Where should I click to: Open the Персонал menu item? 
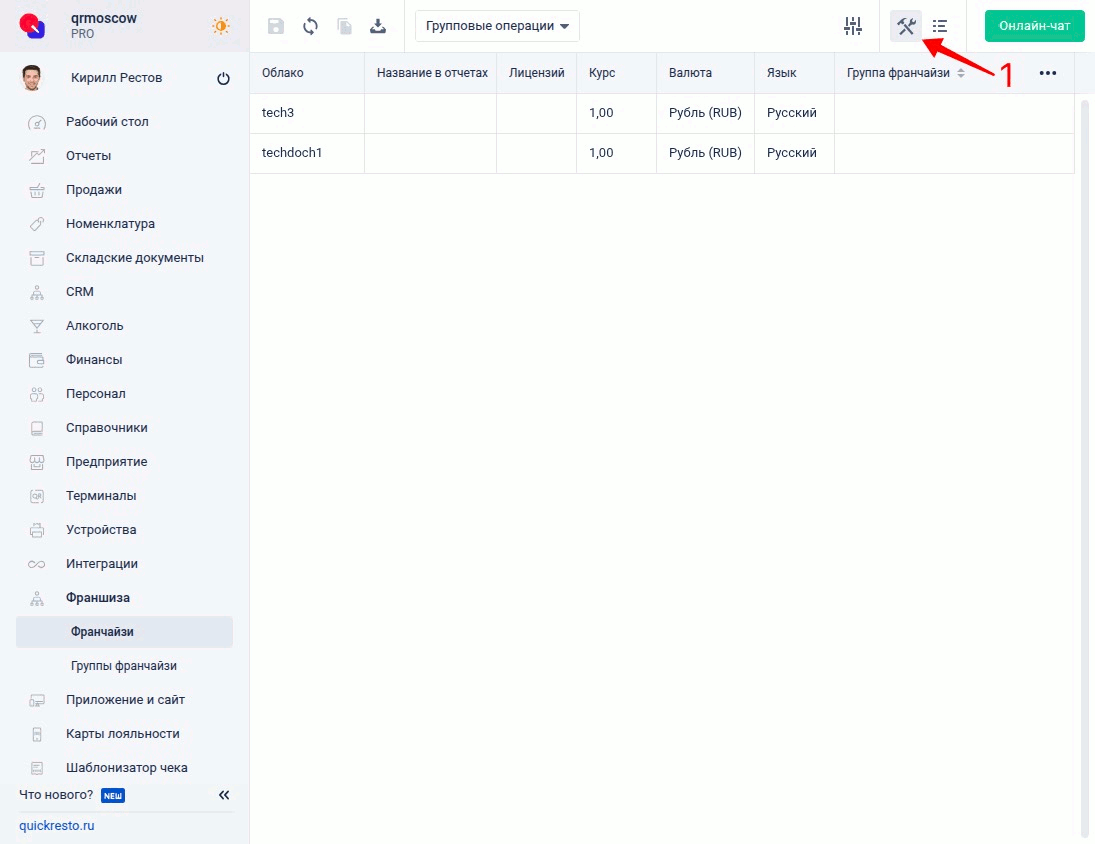point(96,394)
